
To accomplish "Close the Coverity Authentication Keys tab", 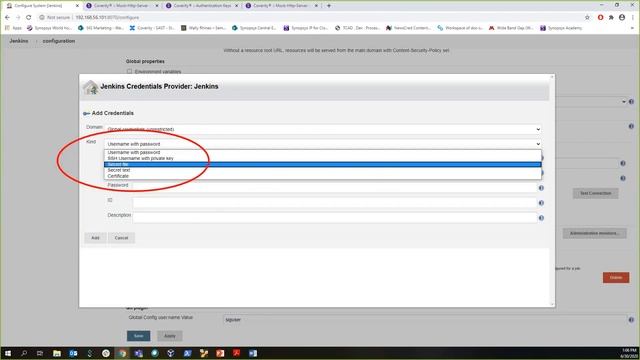I will click(236, 6).
